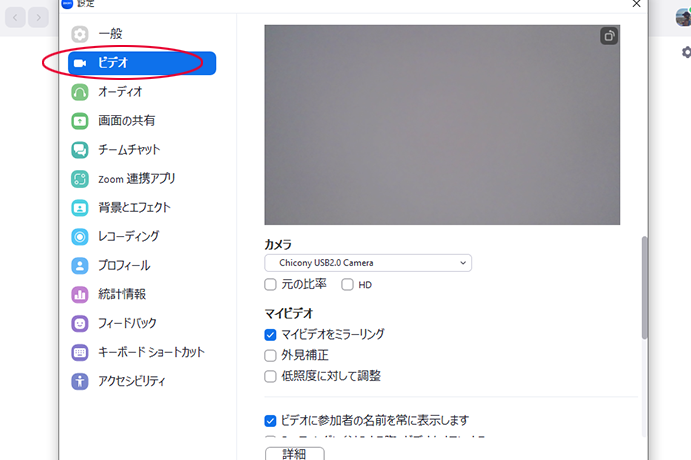The image size is (691, 460).
Task: Open プロフィール settings
Action: (x=142, y=266)
